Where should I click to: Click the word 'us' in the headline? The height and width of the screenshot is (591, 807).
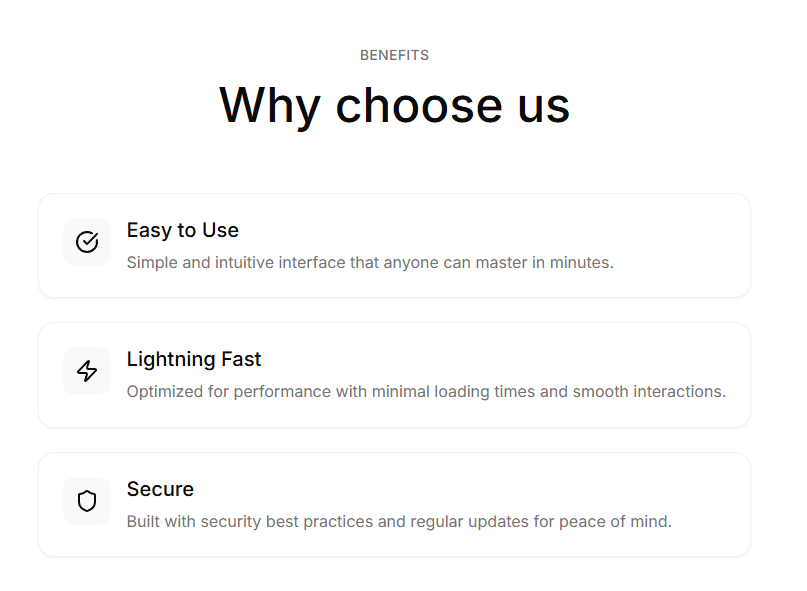point(542,105)
